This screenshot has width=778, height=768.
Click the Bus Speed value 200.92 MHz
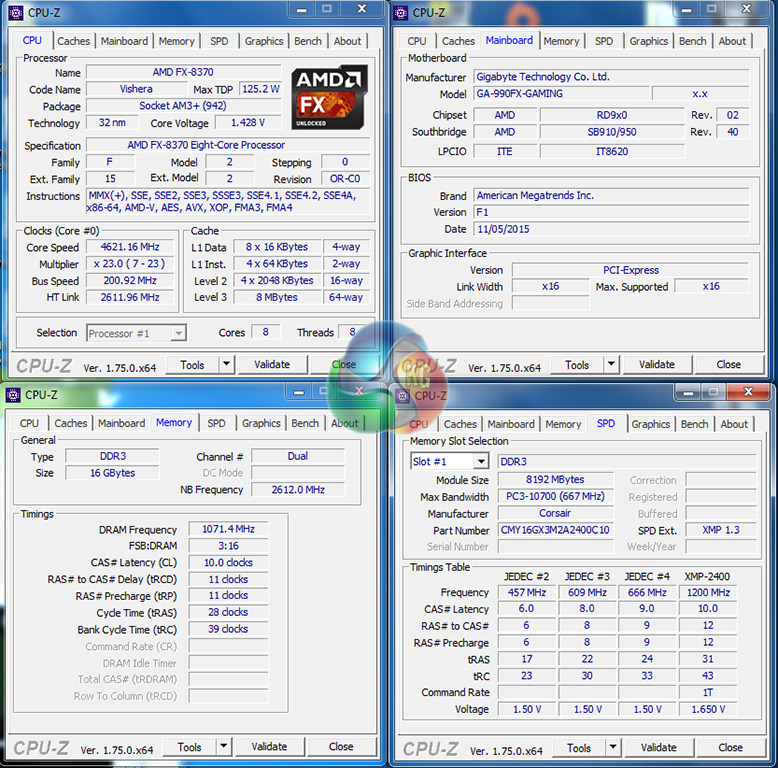point(130,281)
